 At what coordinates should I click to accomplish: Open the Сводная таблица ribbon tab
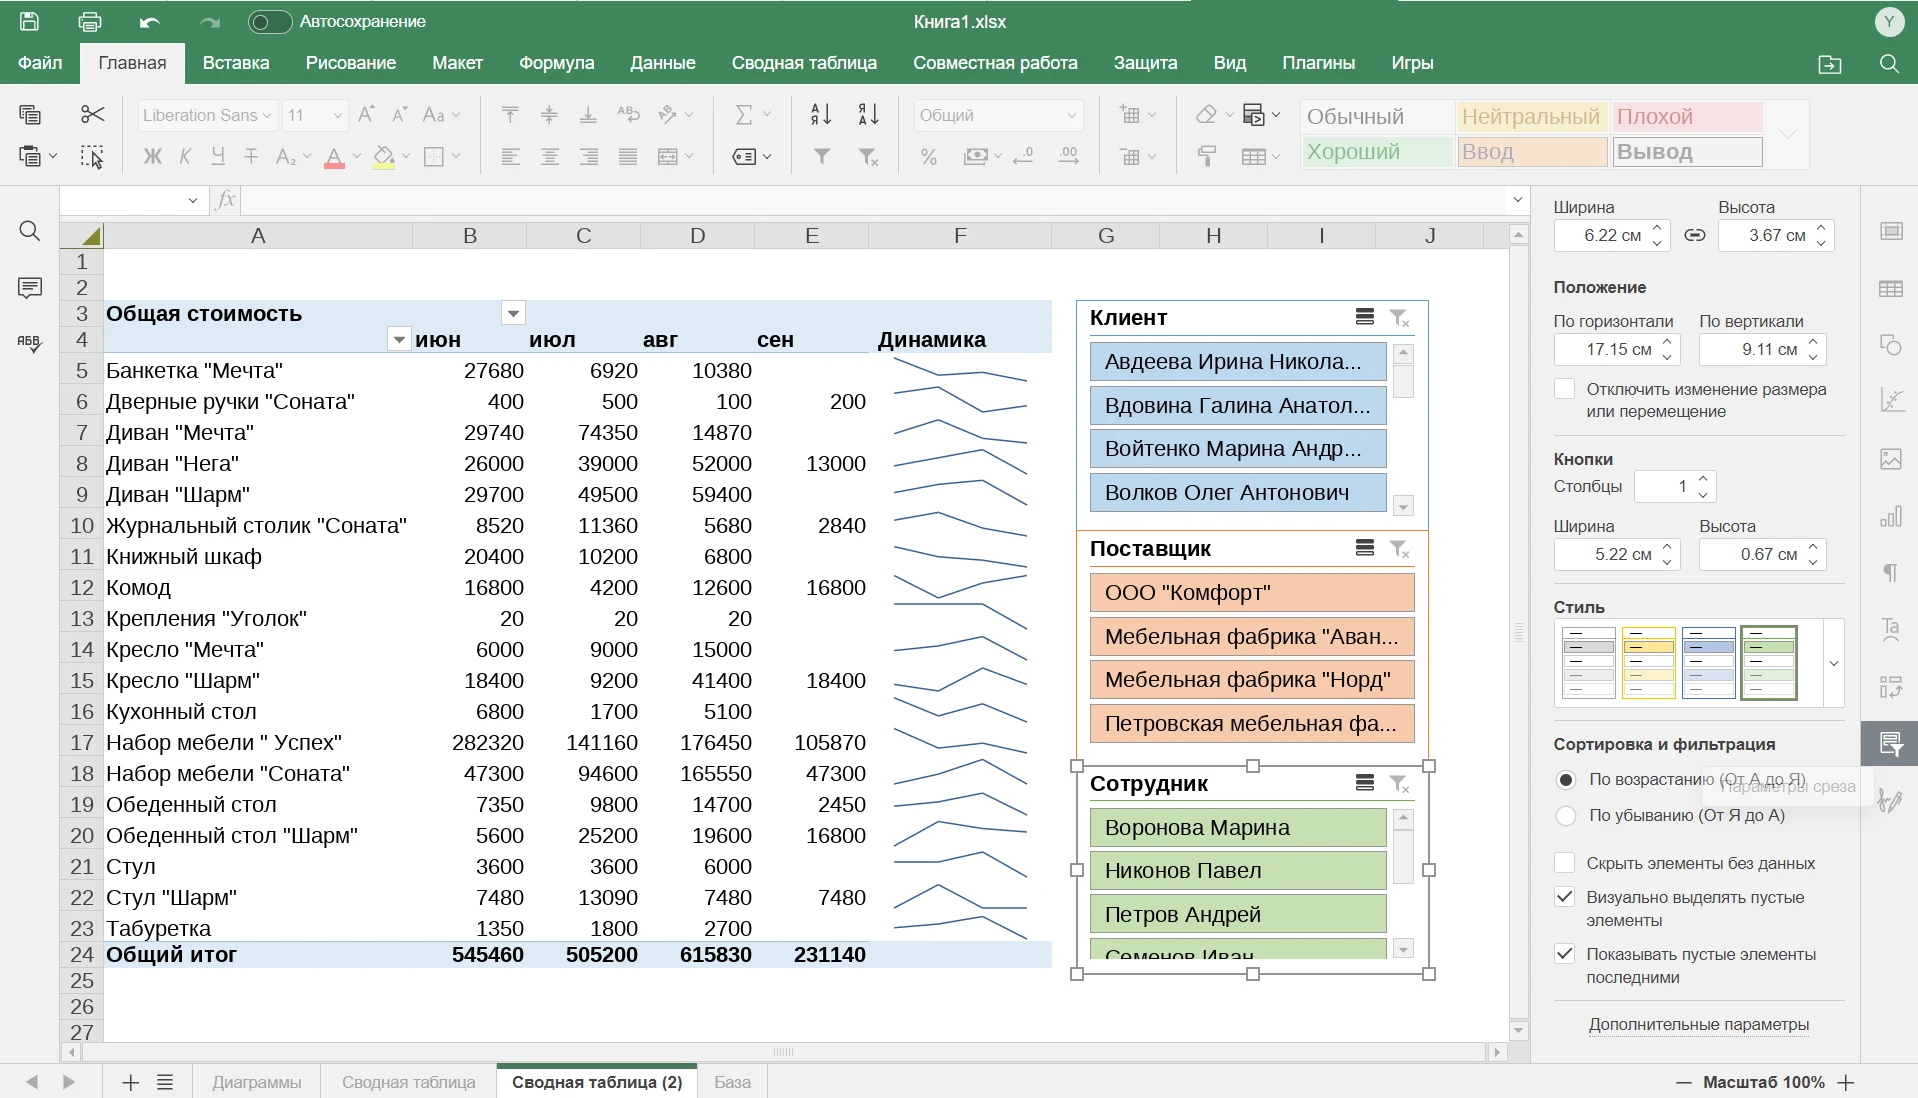804,63
